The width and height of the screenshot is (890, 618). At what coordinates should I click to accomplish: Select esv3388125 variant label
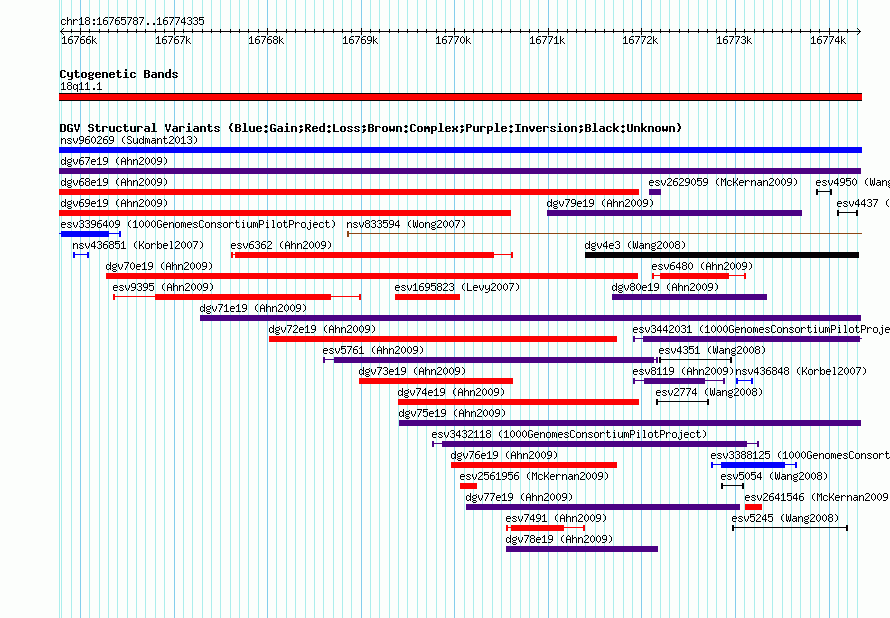[x=800, y=455]
